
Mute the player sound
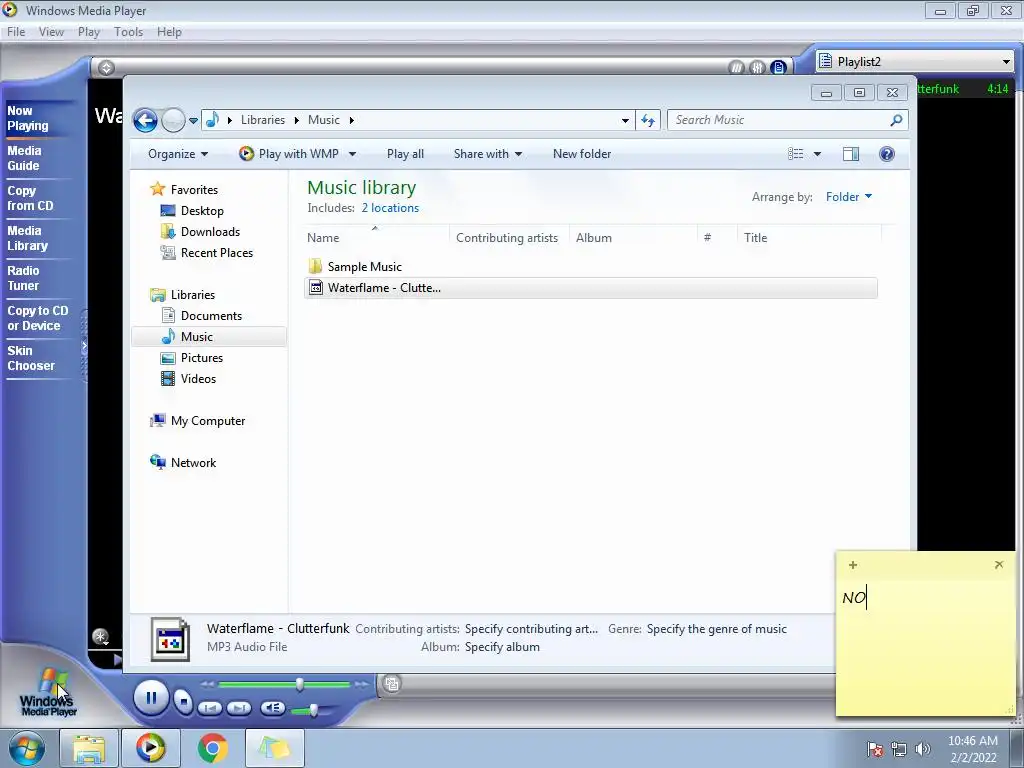click(x=272, y=708)
